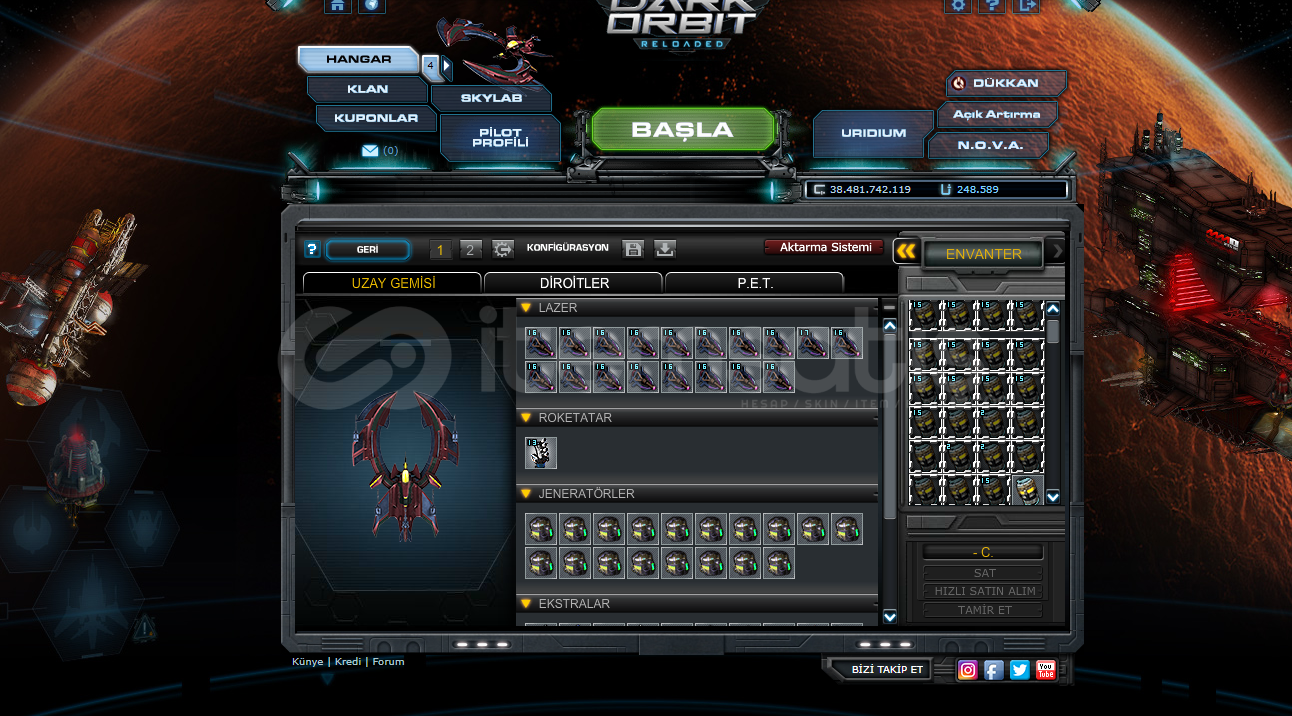Click the equipment list scroll-down arrow
1292x716 pixels.
click(890, 616)
